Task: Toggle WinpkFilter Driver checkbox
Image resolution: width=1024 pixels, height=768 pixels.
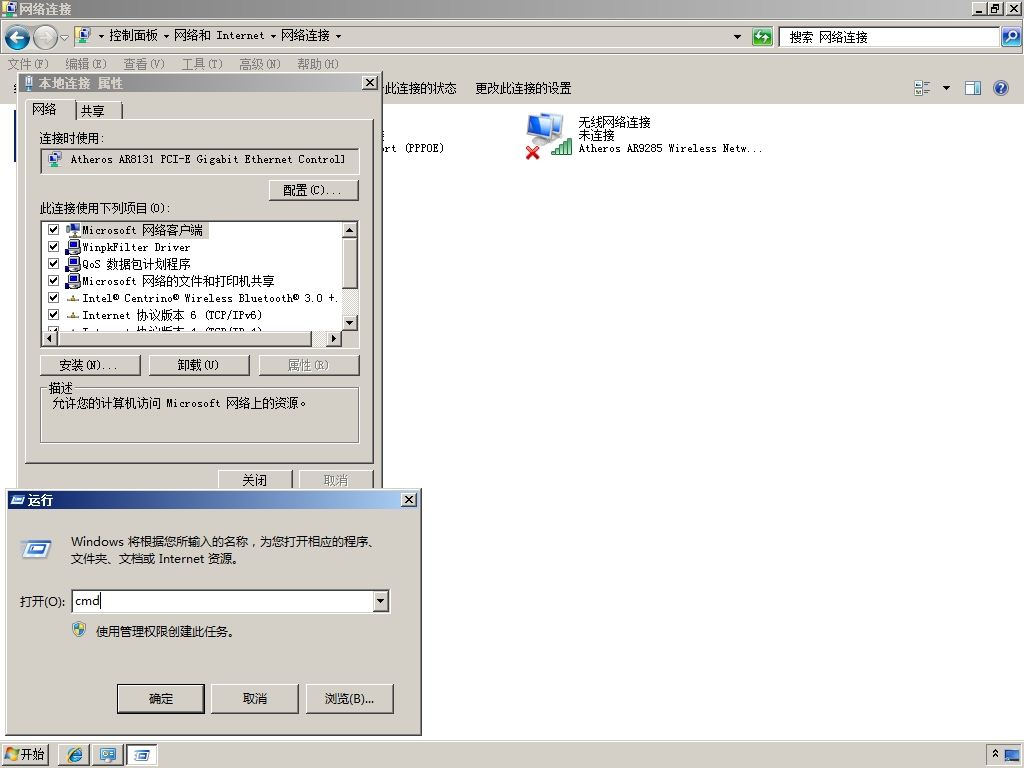Action: click(x=54, y=247)
